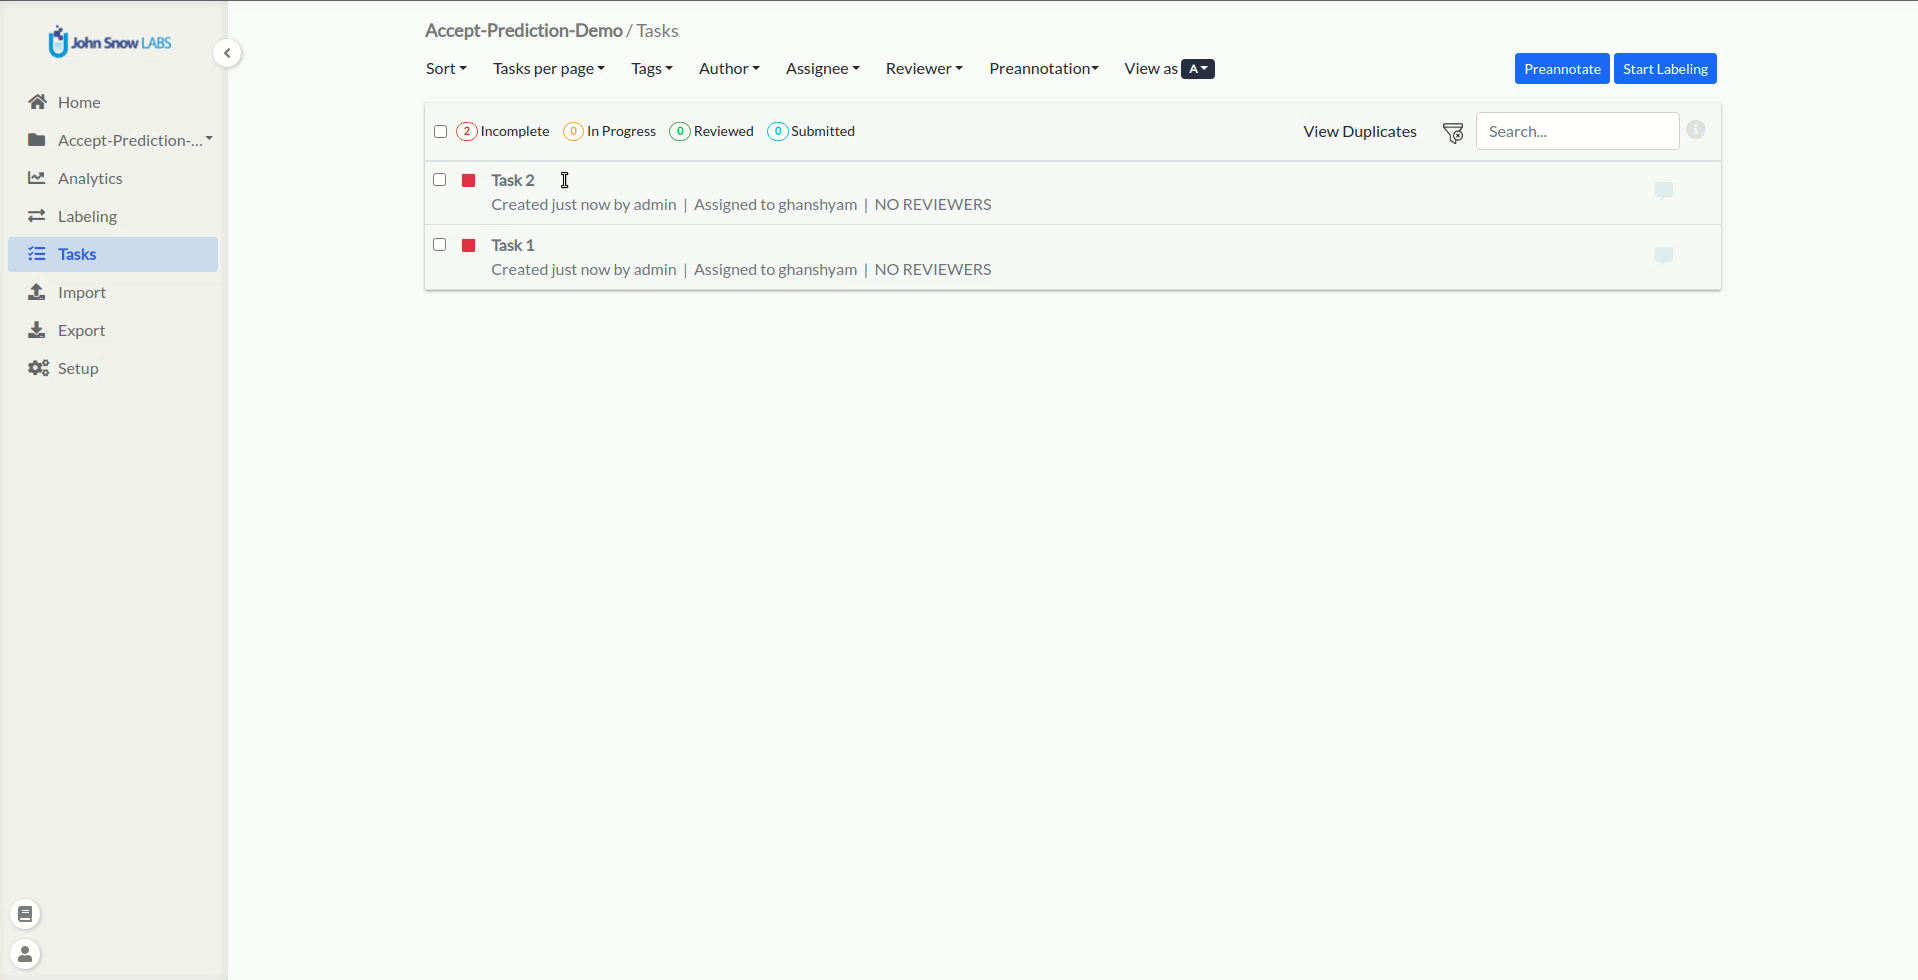Click the Import upload icon
1918x980 pixels.
37,292
